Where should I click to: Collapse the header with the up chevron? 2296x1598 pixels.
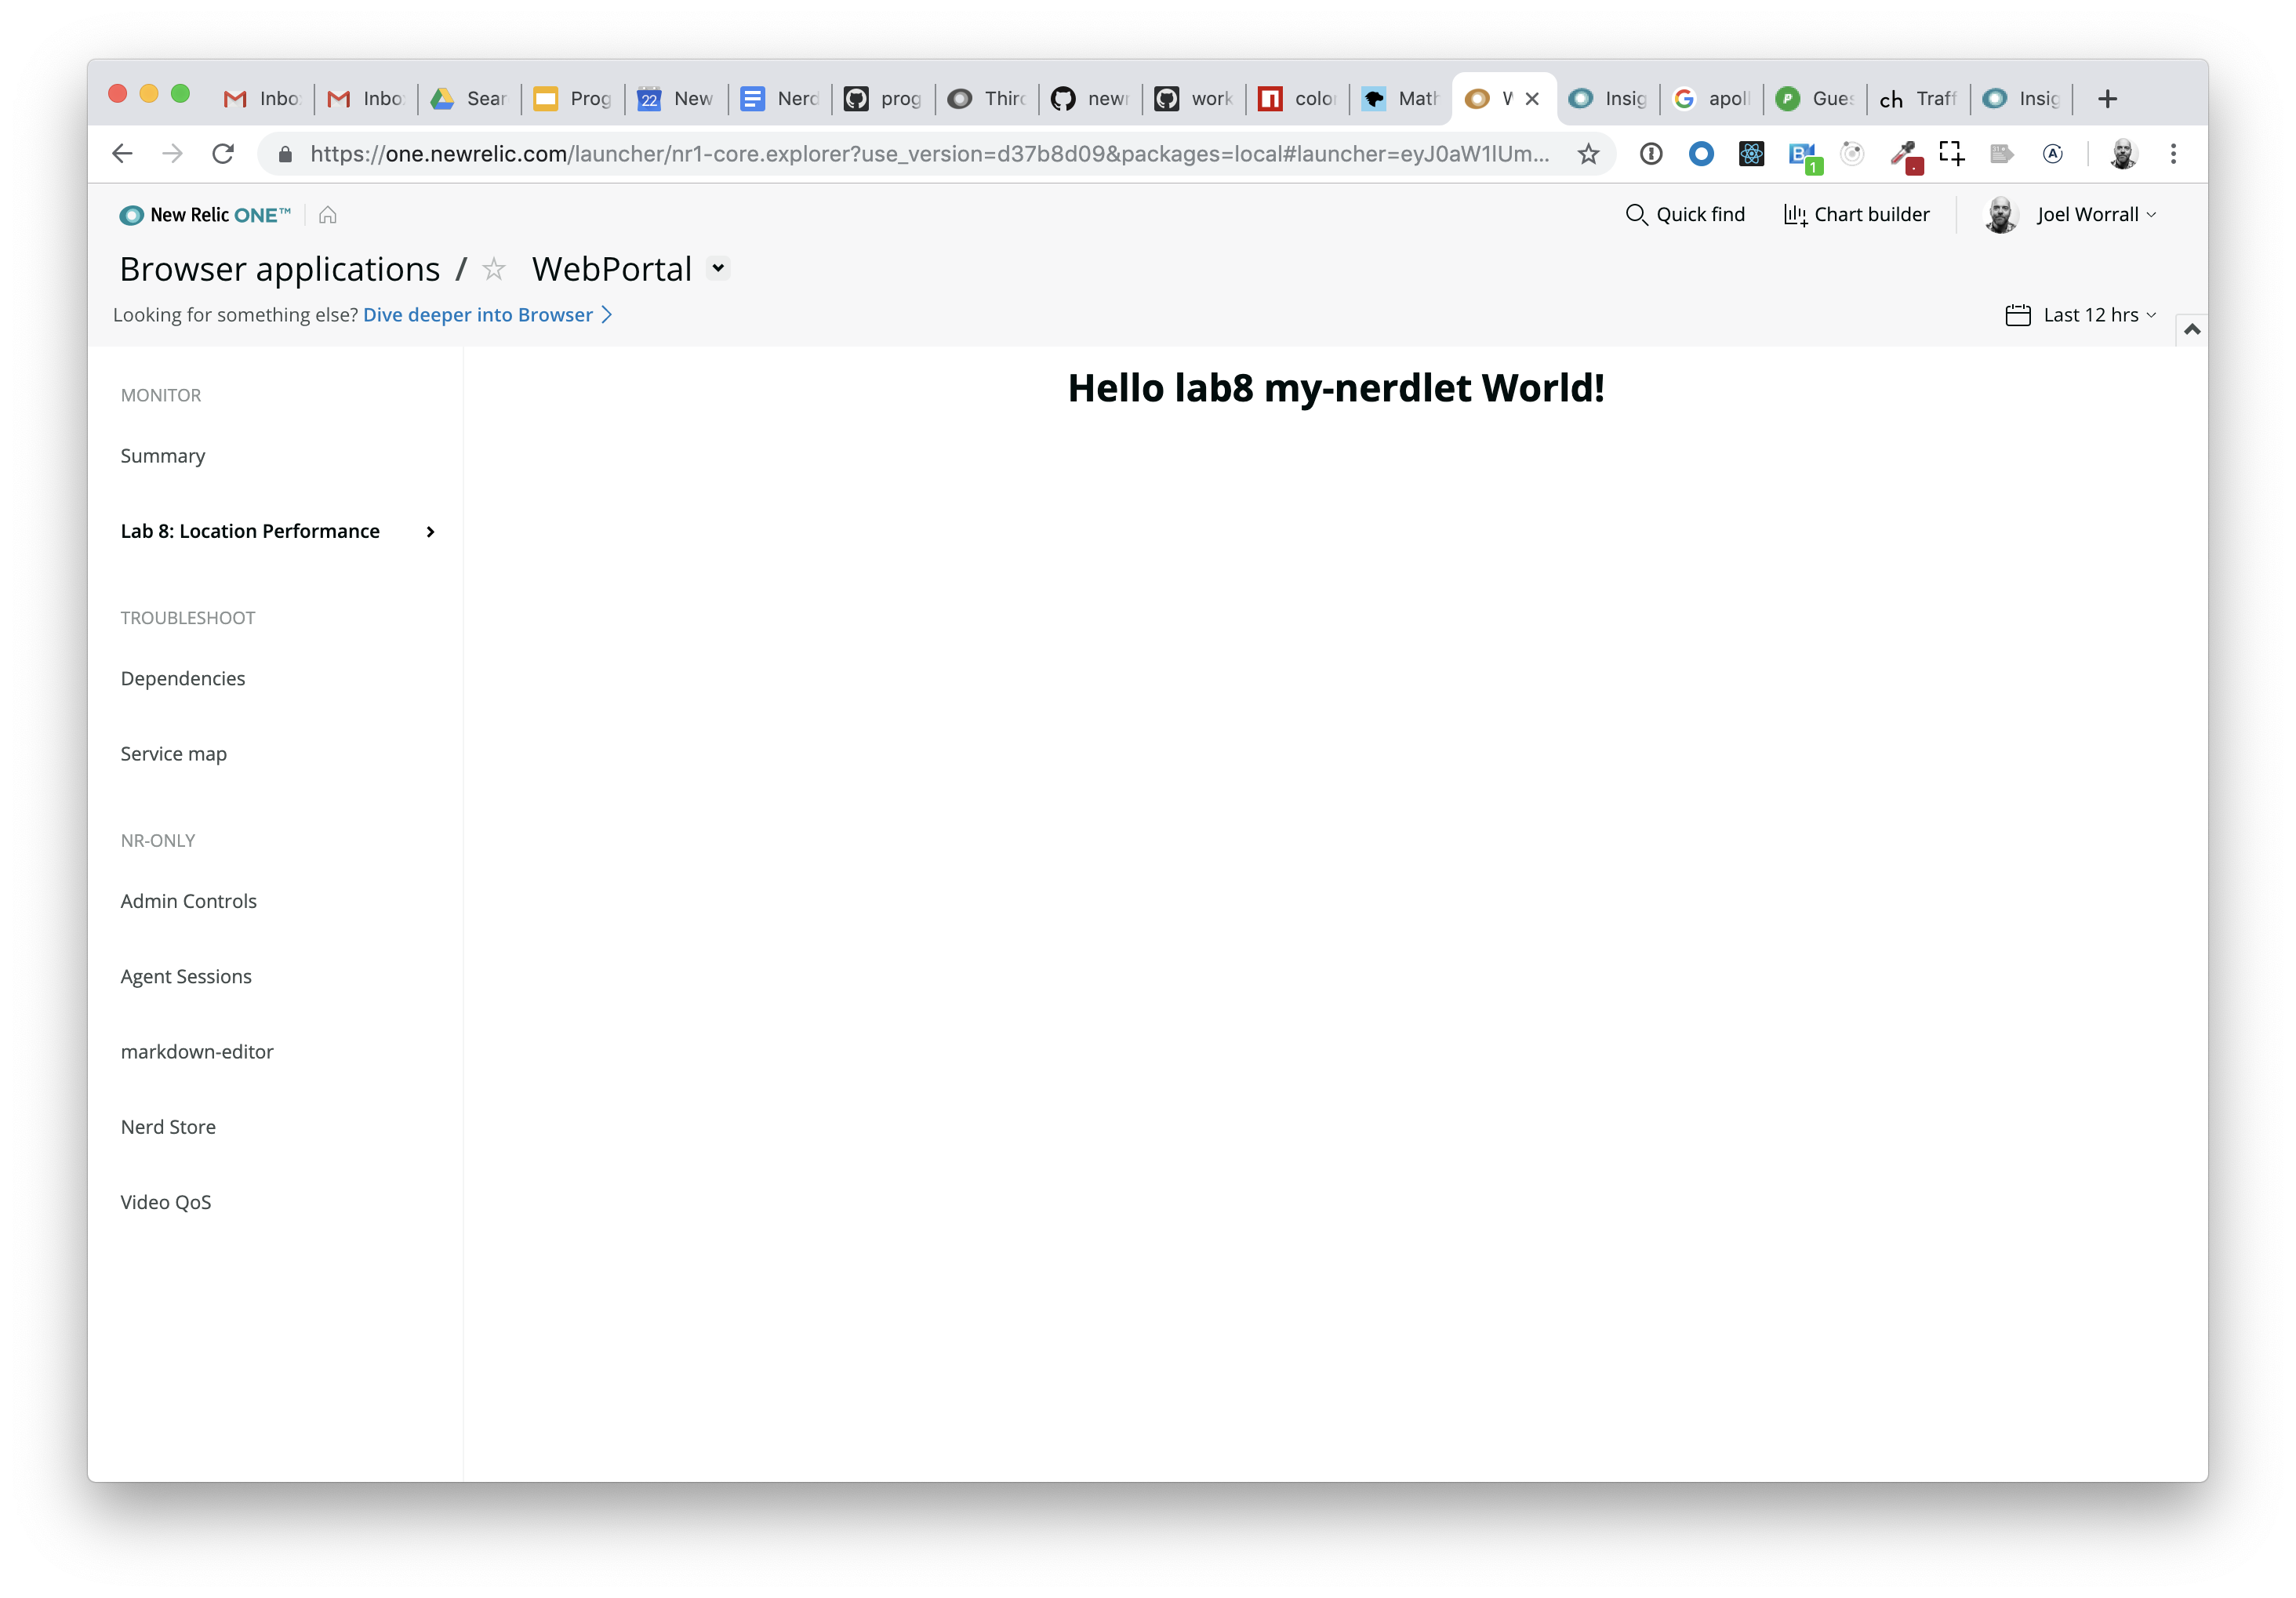(2191, 329)
